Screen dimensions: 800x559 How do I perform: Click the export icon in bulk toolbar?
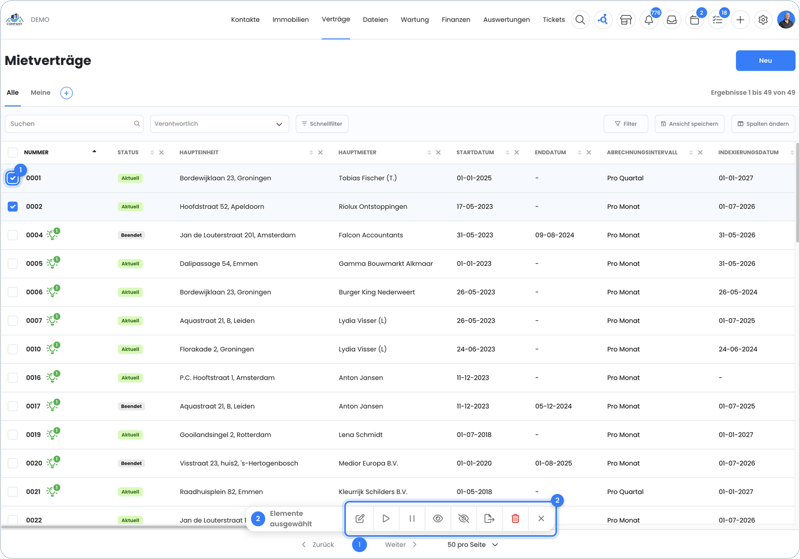click(x=489, y=519)
